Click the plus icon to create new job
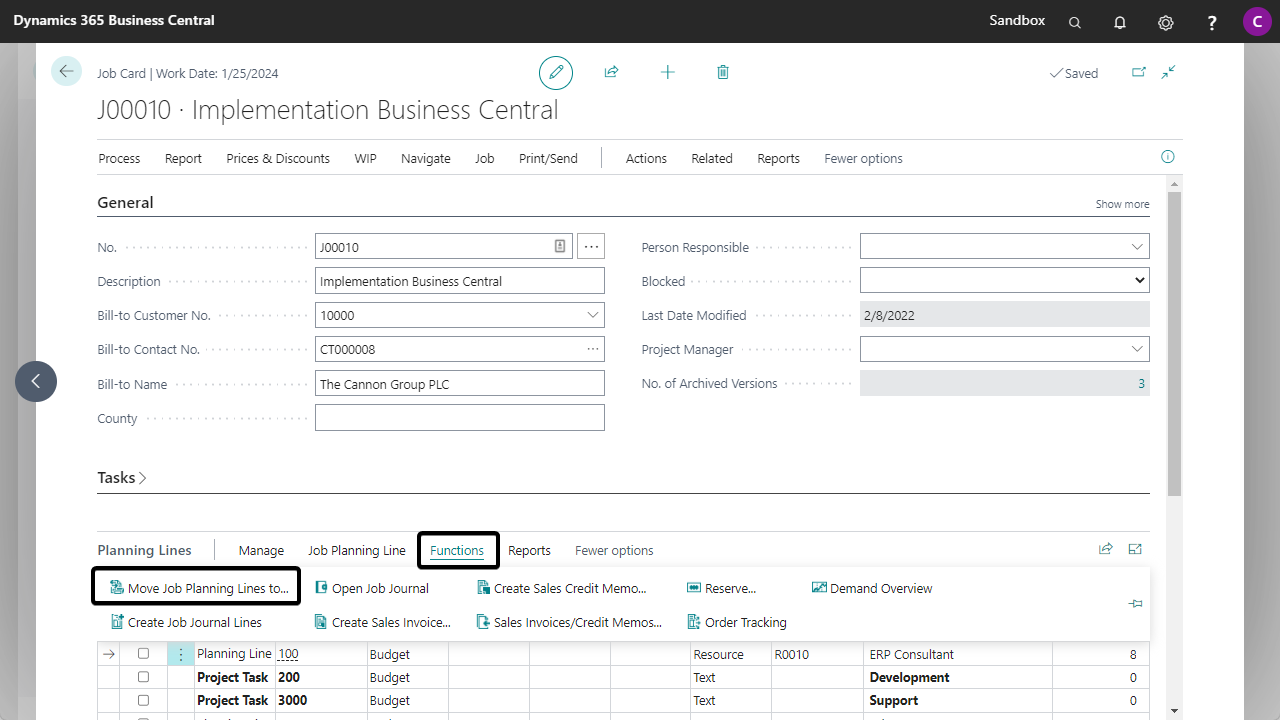Screen dimensions: 1280x720 coord(667,72)
